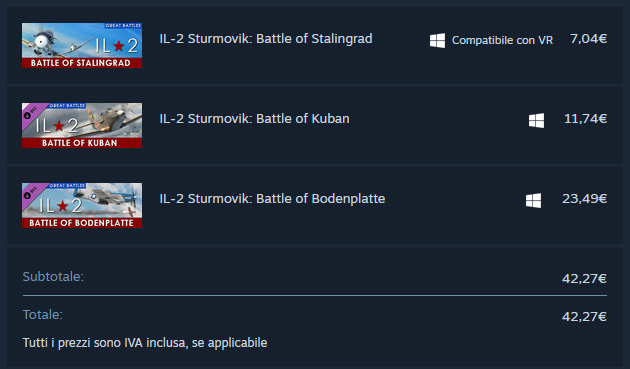630x369 pixels.
Task: Select the 7,04€ price of Stalingrad
Action: (588, 39)
